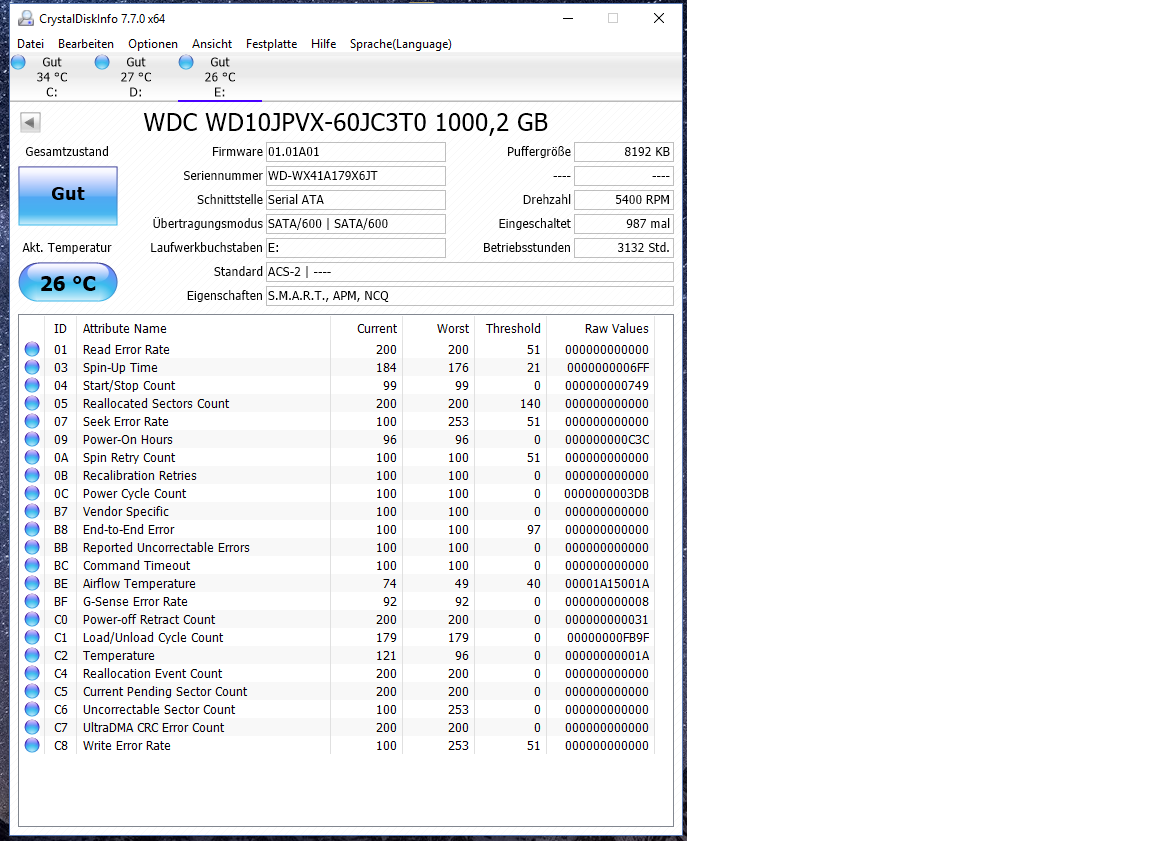Viewport: 1152px width, 841px height.
Task: Select the Spin-Up Time raw value 0000000006FF
Action: click(x=608, y=367)
